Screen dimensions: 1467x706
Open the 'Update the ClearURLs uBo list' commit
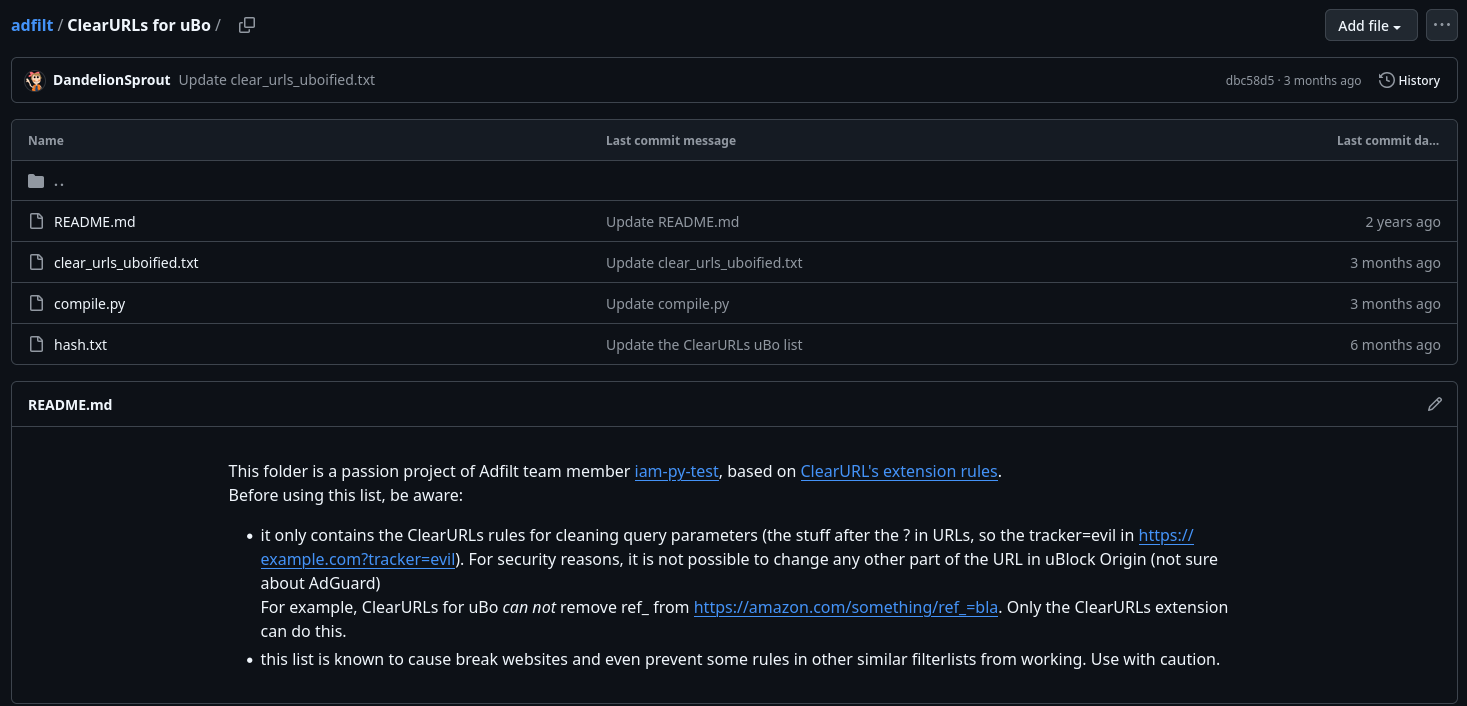(704, 345)
